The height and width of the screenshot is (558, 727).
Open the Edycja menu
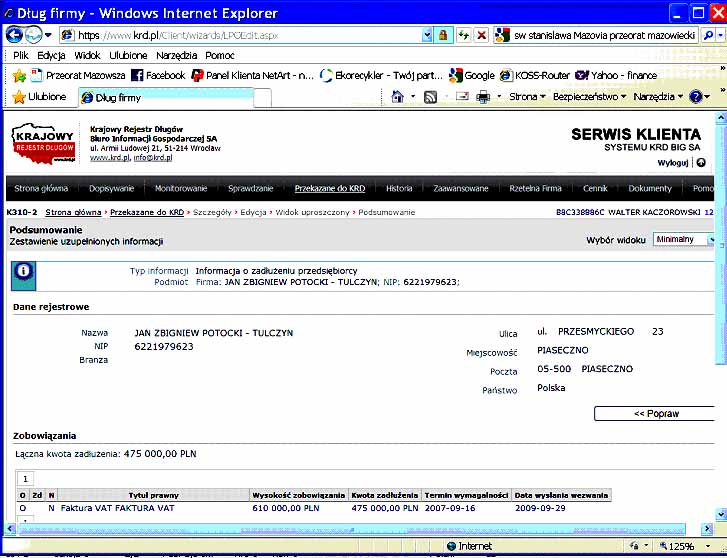[51, 56]
